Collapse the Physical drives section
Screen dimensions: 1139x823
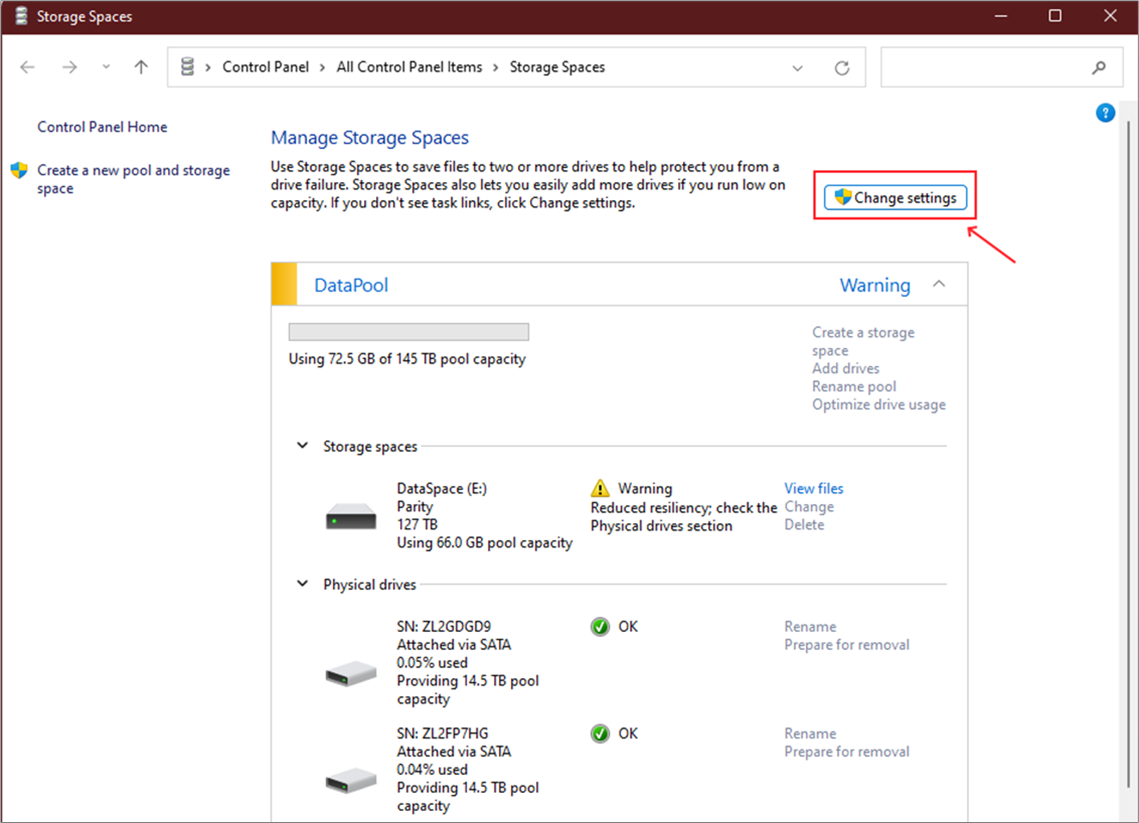tap(303, 583)
